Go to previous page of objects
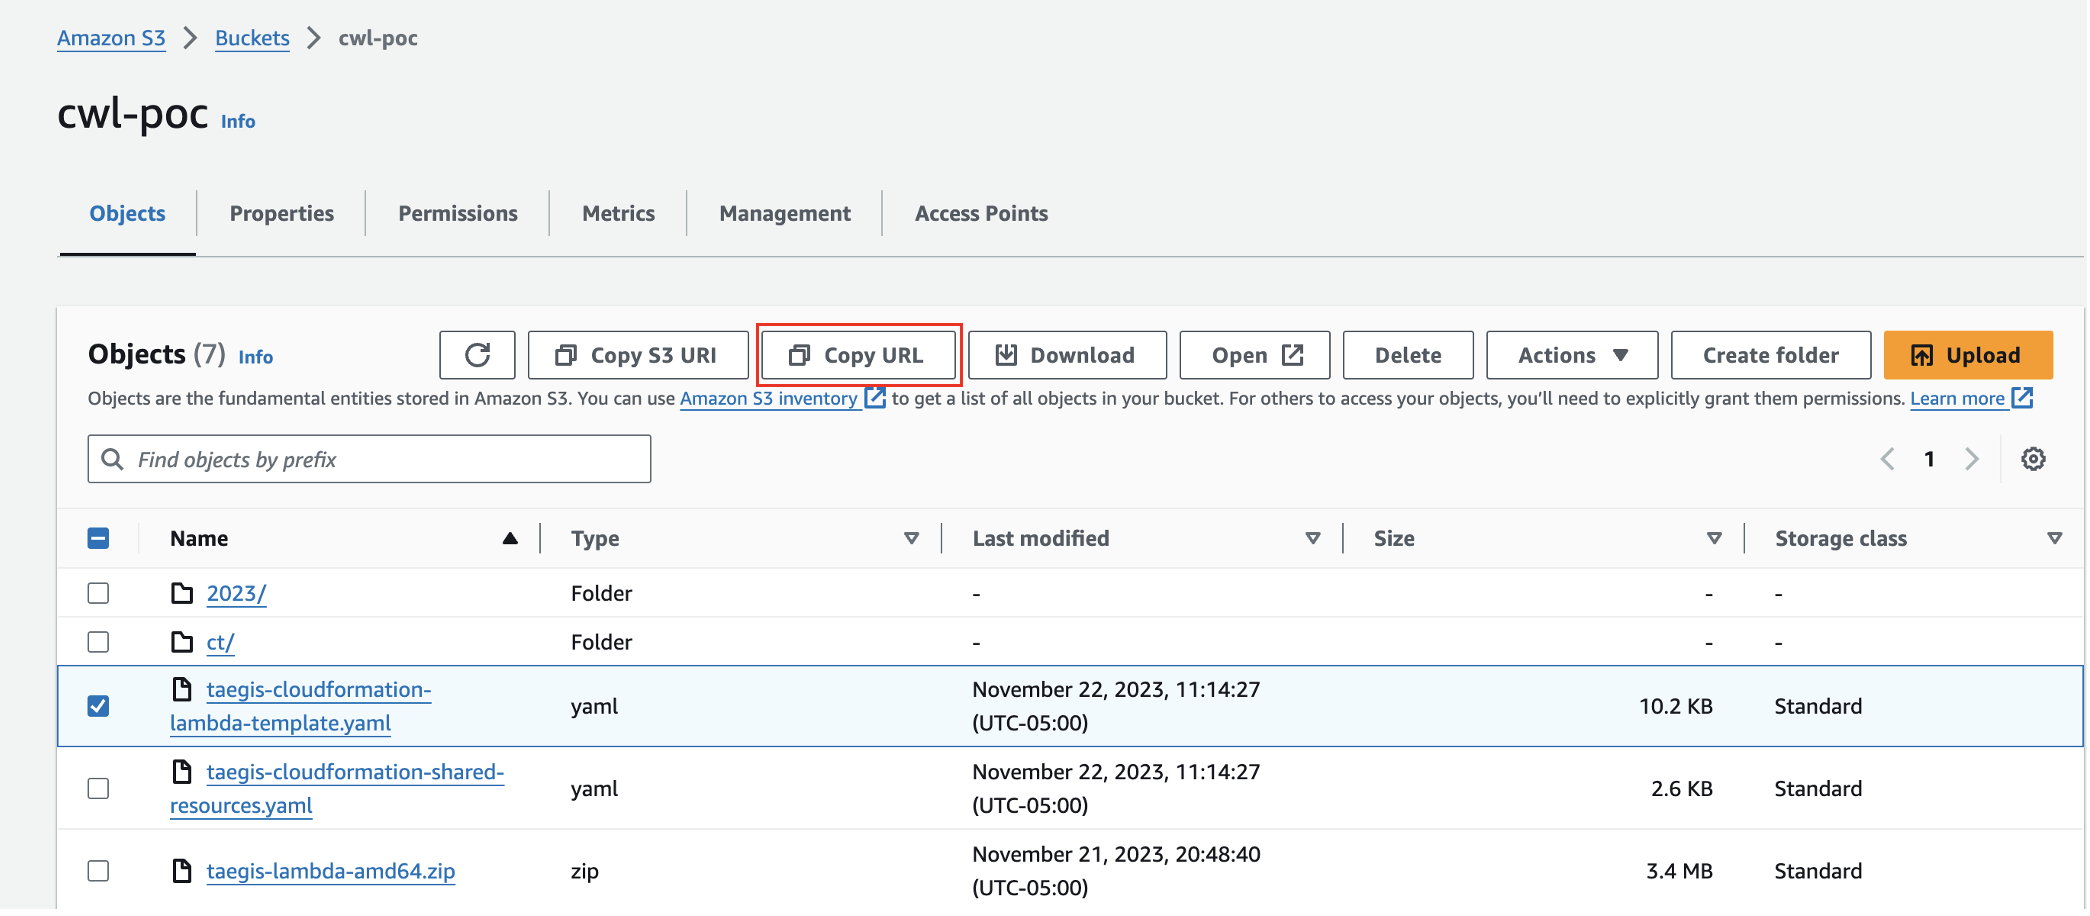 coord(1888,459)
